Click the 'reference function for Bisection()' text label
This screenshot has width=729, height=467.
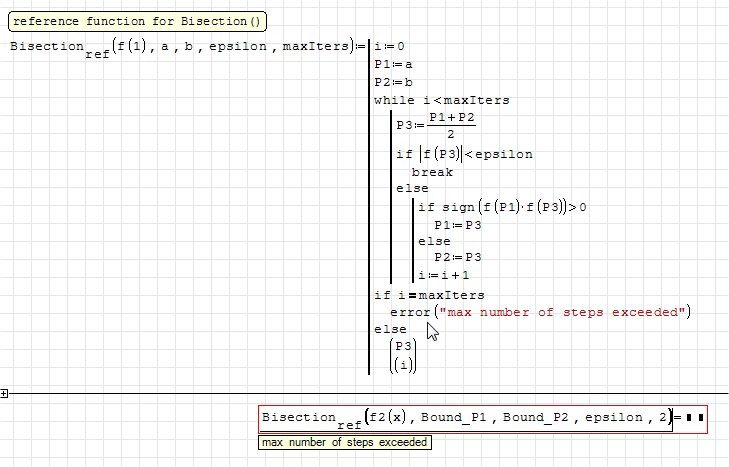pos(139,21)
